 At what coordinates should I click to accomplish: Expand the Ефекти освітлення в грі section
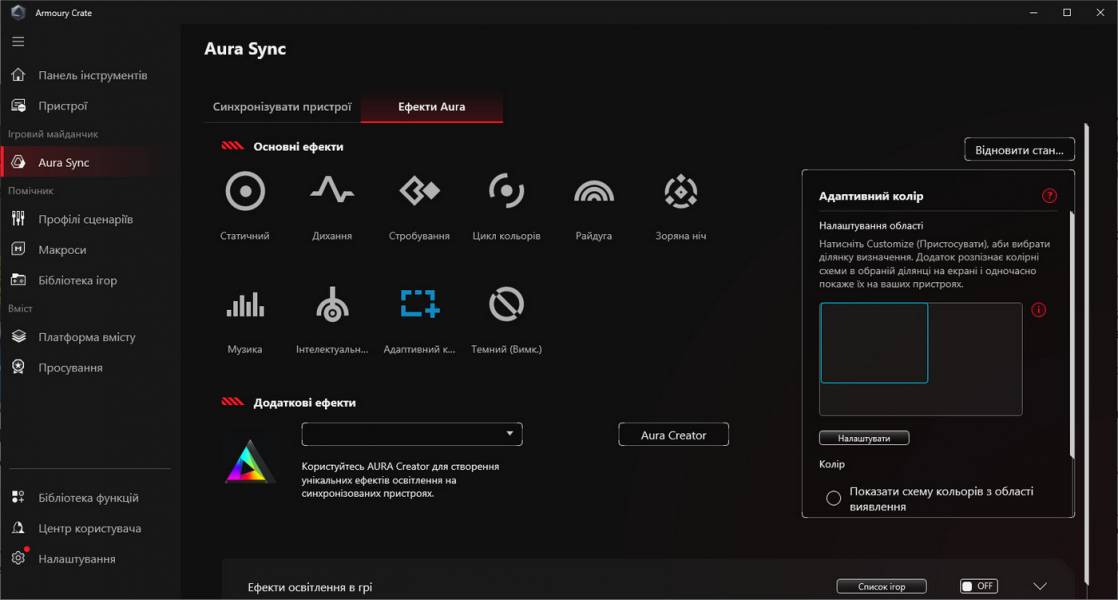click(1040, 587)
